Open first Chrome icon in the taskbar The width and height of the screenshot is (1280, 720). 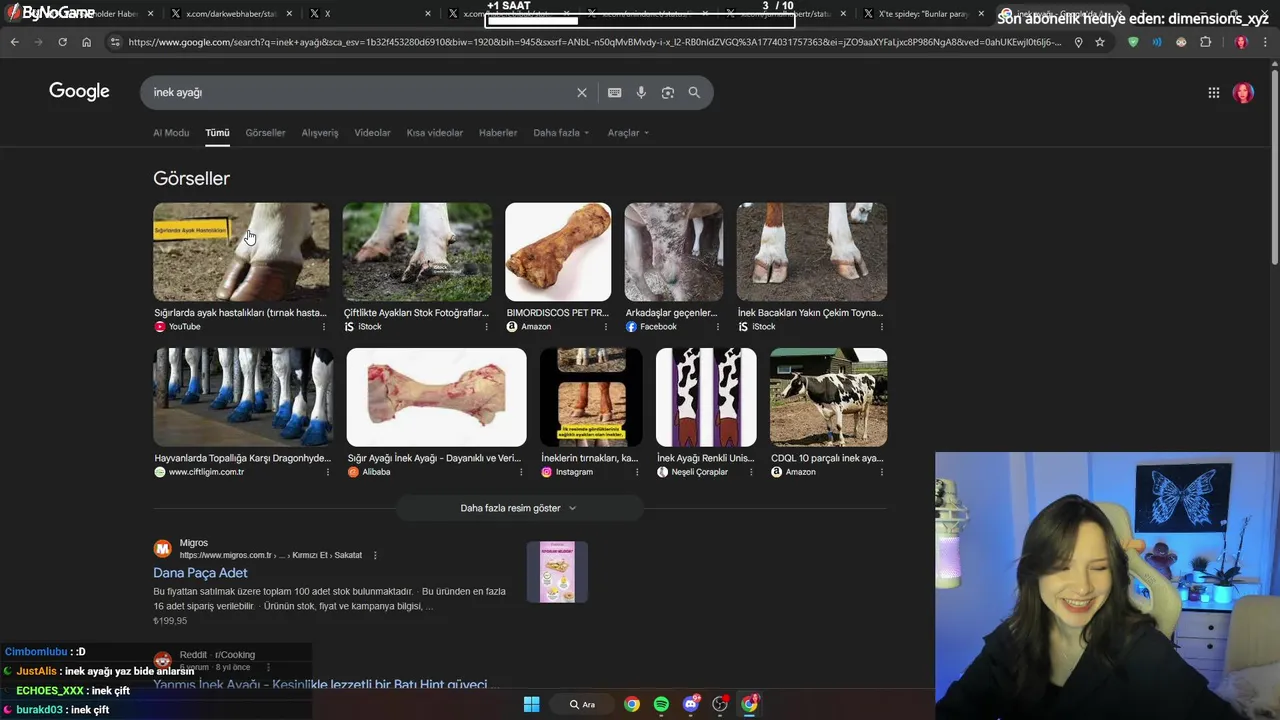(632, 704)
